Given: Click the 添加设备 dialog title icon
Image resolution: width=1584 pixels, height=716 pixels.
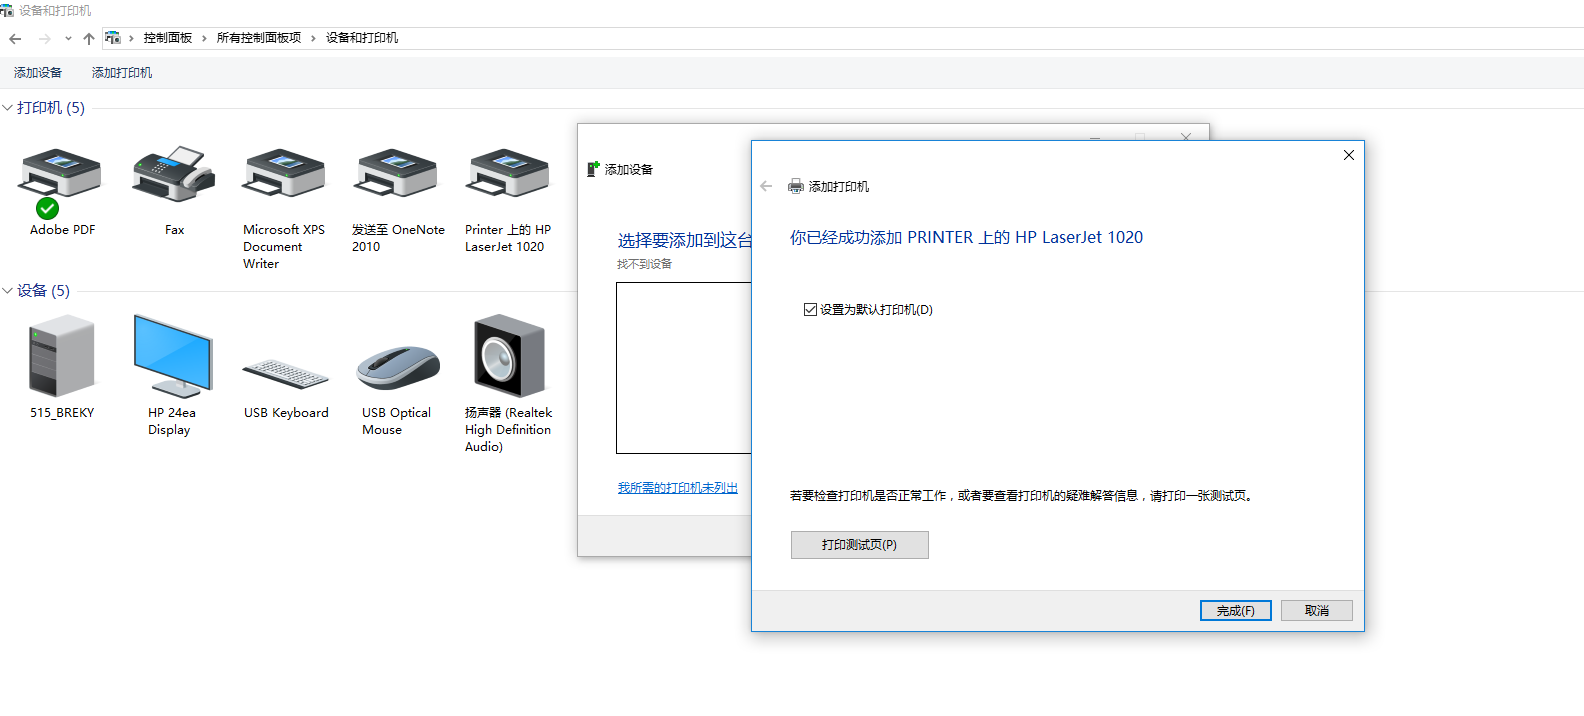Looking at the screenshot, I should [593, 169].
